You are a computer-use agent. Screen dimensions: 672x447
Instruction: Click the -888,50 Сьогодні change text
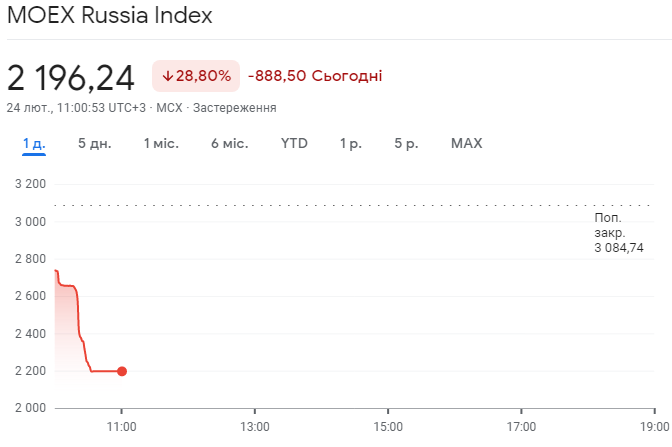point(315,76)
